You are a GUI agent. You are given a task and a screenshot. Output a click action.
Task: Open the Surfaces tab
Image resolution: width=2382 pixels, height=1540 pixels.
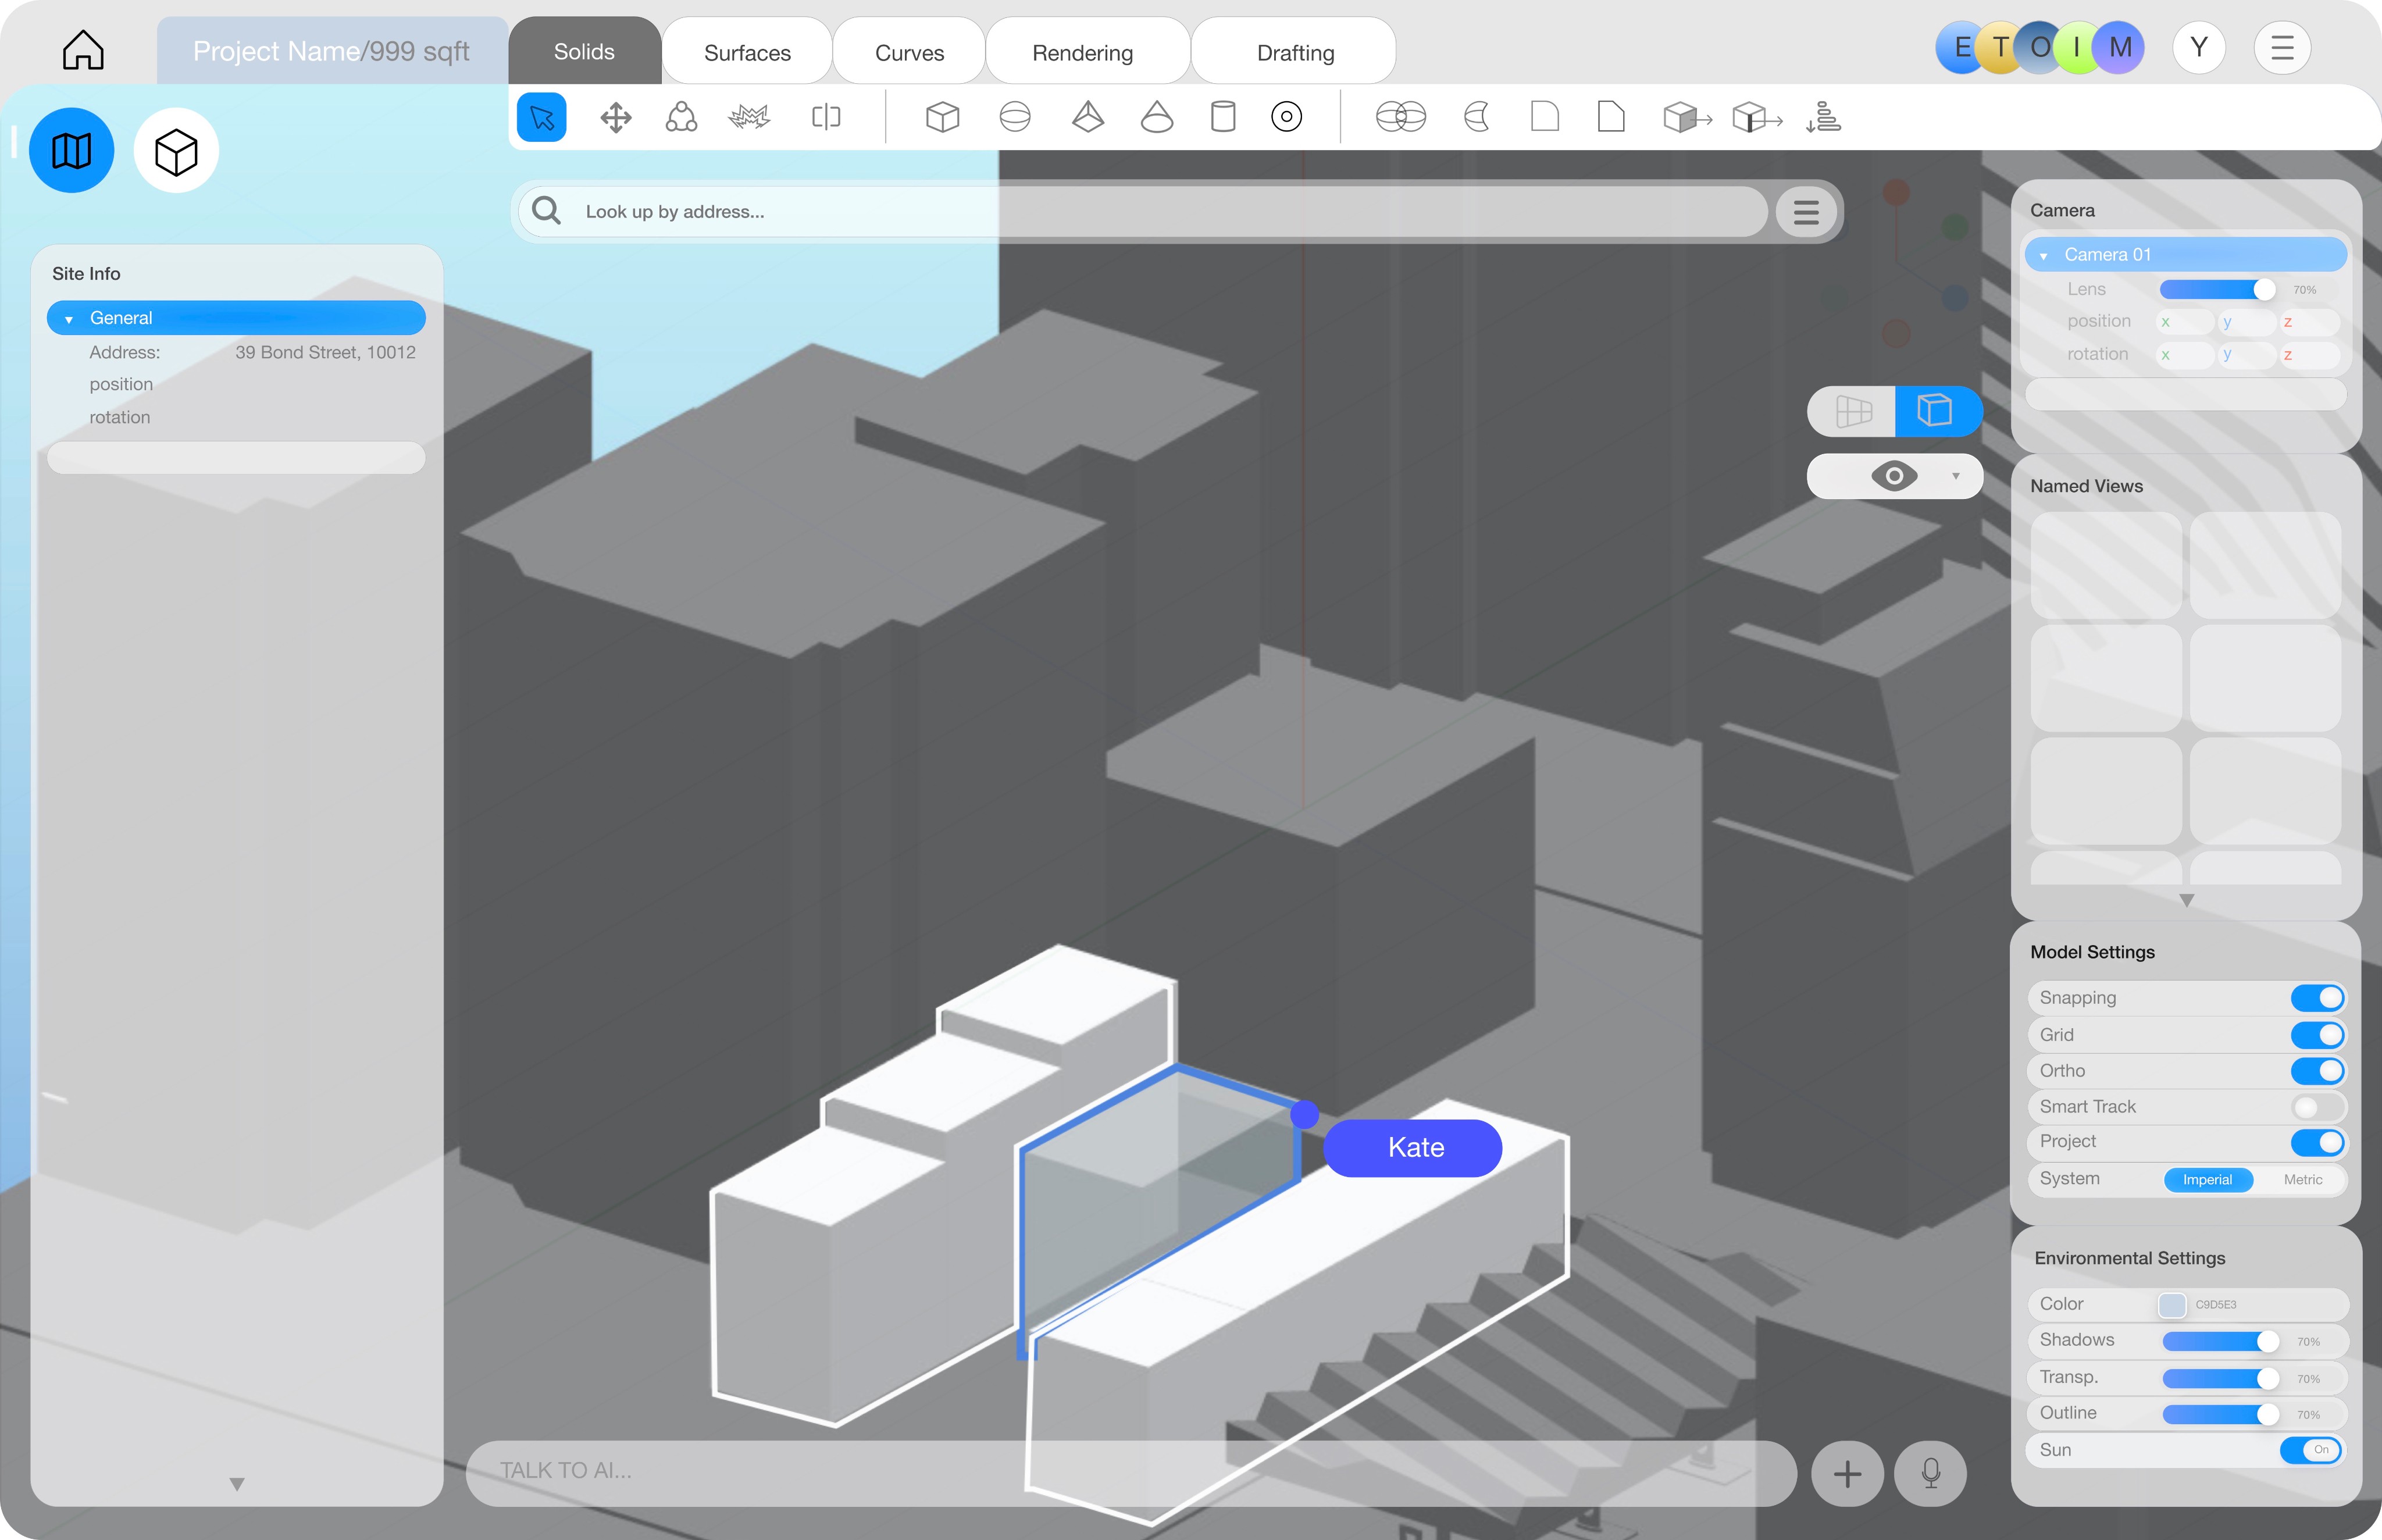coord(747,52)
